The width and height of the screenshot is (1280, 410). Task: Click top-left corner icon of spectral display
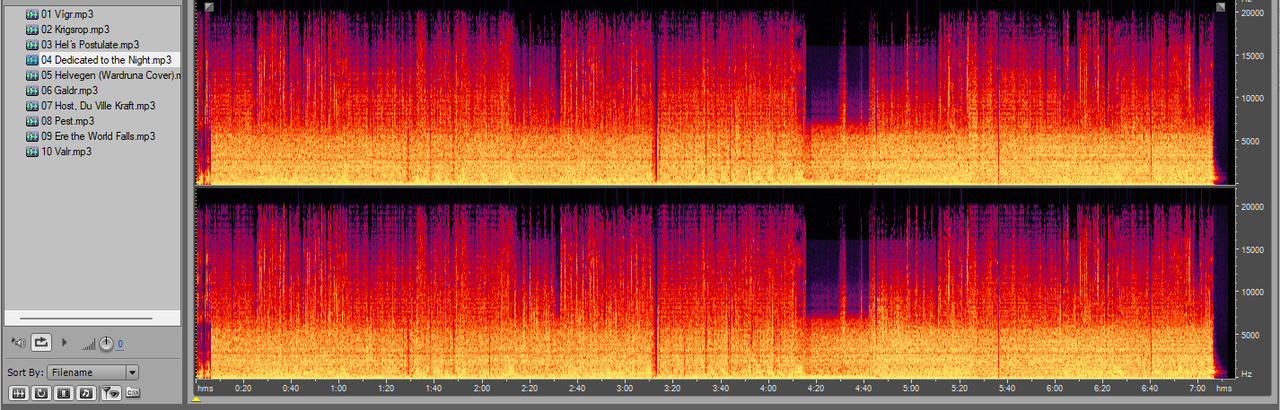point(208,7)
